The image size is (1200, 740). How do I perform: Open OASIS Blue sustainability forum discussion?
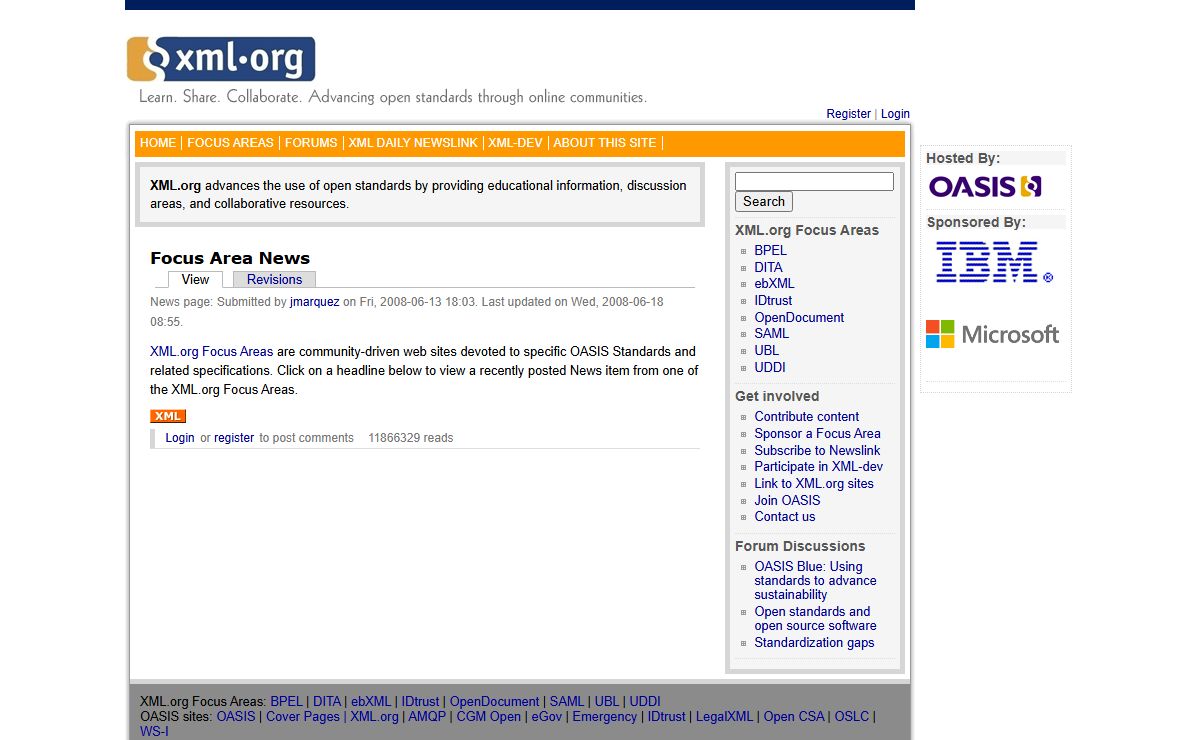815,580
